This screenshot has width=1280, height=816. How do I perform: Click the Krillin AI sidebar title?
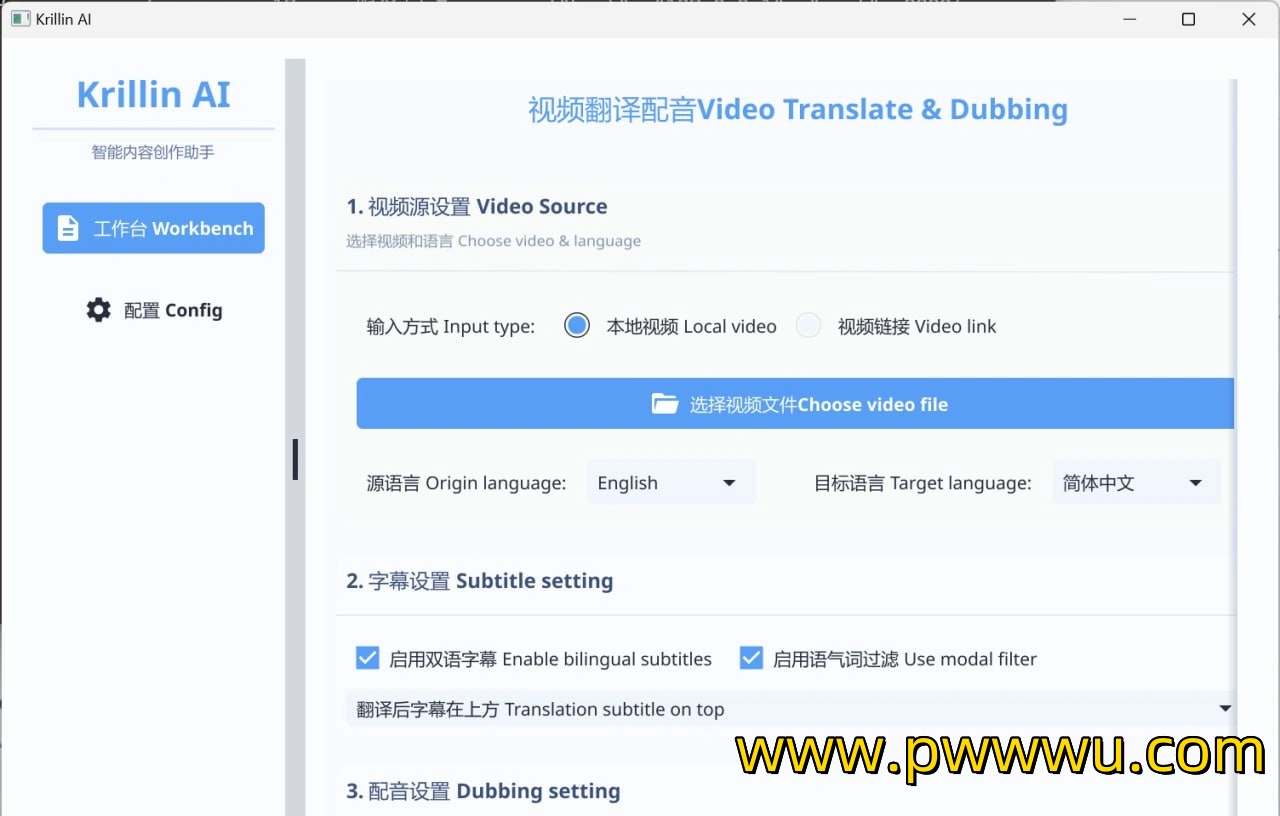[x=154, y=95]
